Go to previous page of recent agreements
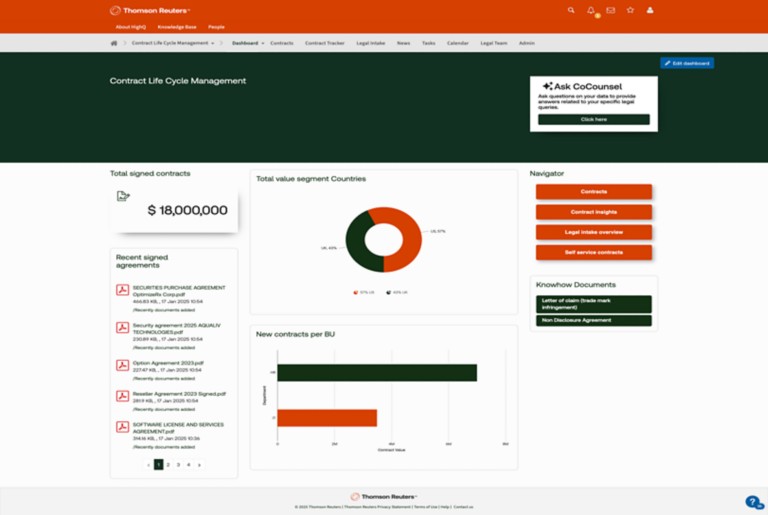 tap(148, 465)
